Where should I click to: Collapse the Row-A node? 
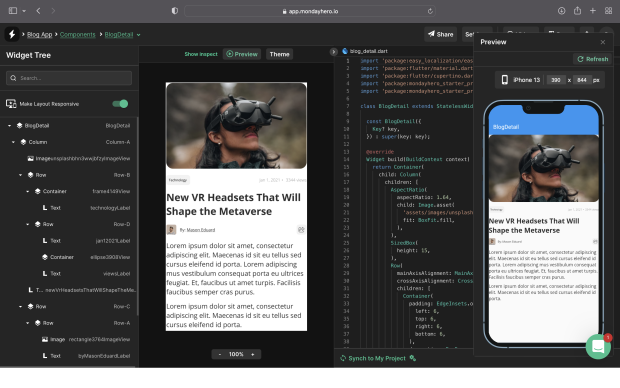tap(28, 323)
